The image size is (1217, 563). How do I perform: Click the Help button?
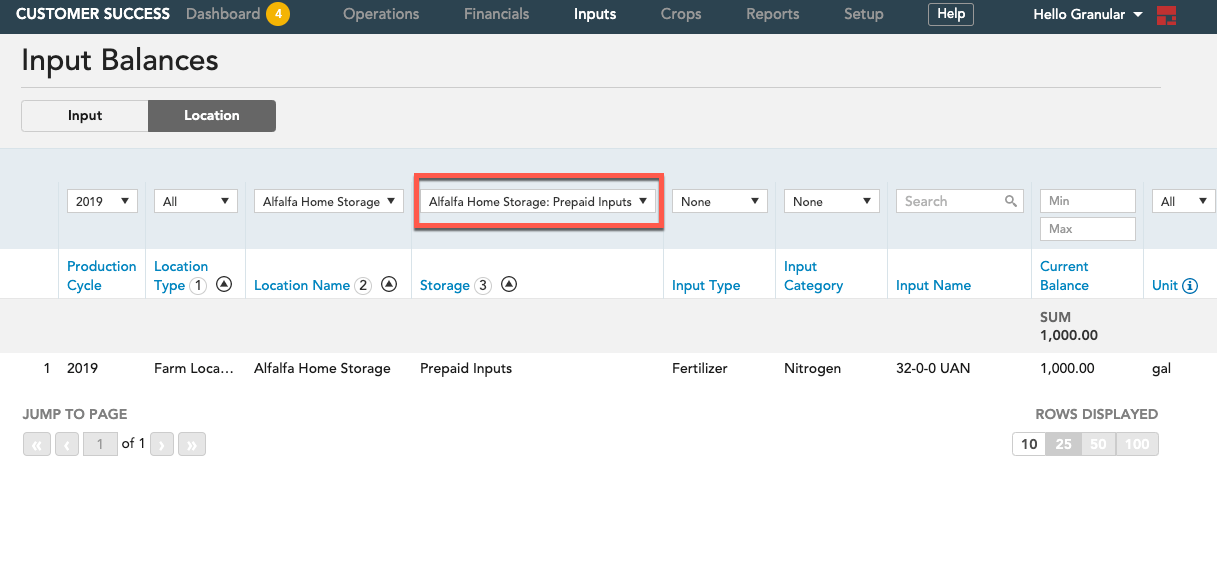(x=951, y=14)
